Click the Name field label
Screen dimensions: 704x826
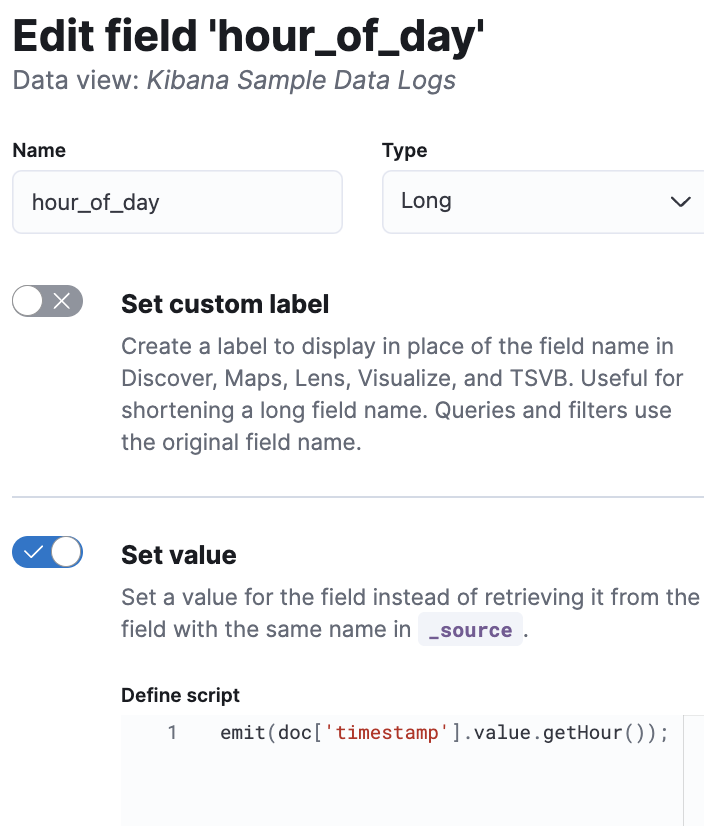[39, 150]
